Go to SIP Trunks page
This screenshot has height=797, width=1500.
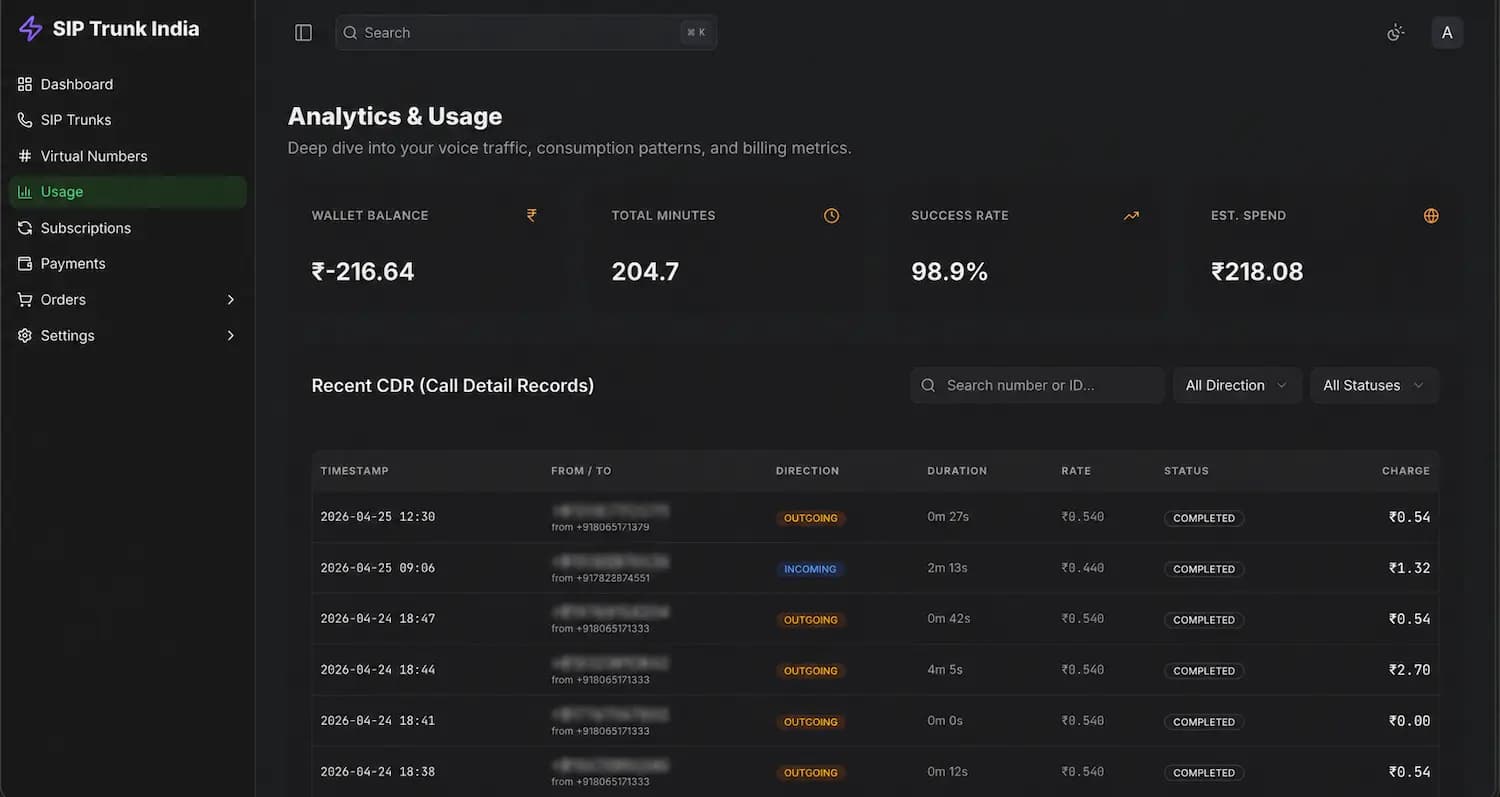point(128,120)
